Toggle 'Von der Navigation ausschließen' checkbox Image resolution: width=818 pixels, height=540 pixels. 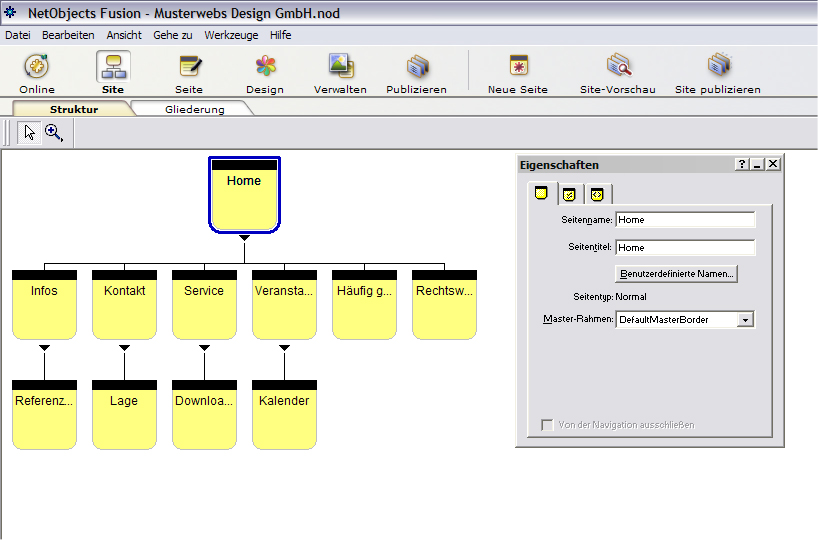coord(547,425)
